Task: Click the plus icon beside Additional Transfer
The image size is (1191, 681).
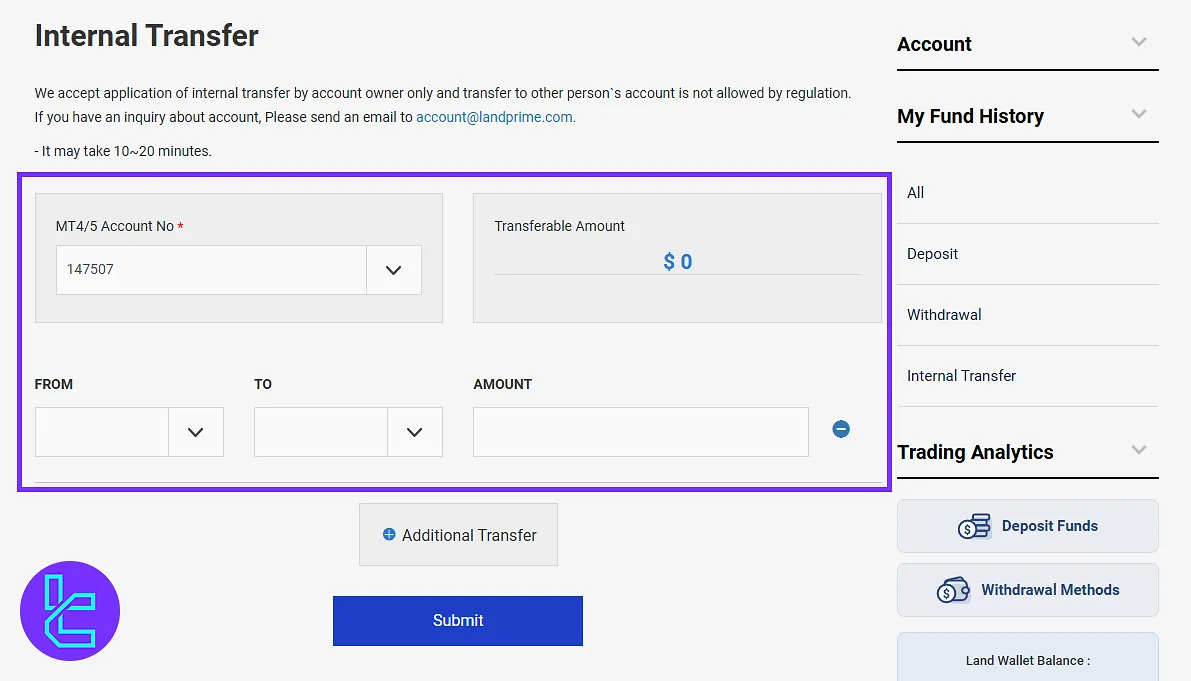Action: 389,535
